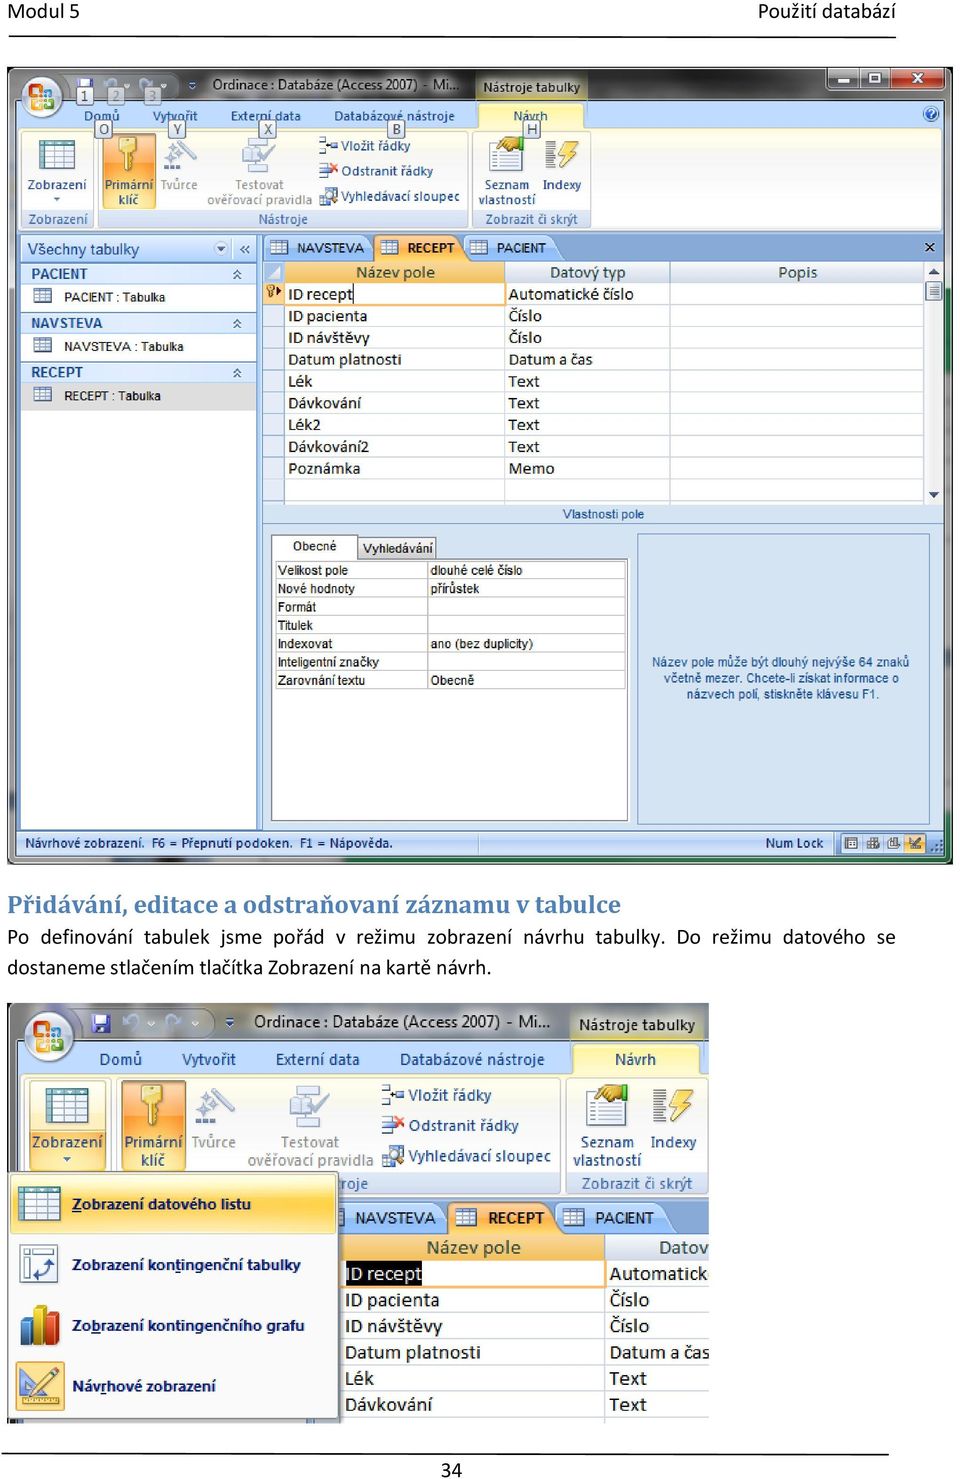The width and height of the screenshot is (960, 1479).
Task: Select PivotTable view icon in the status bar
Action: [872, 843]
